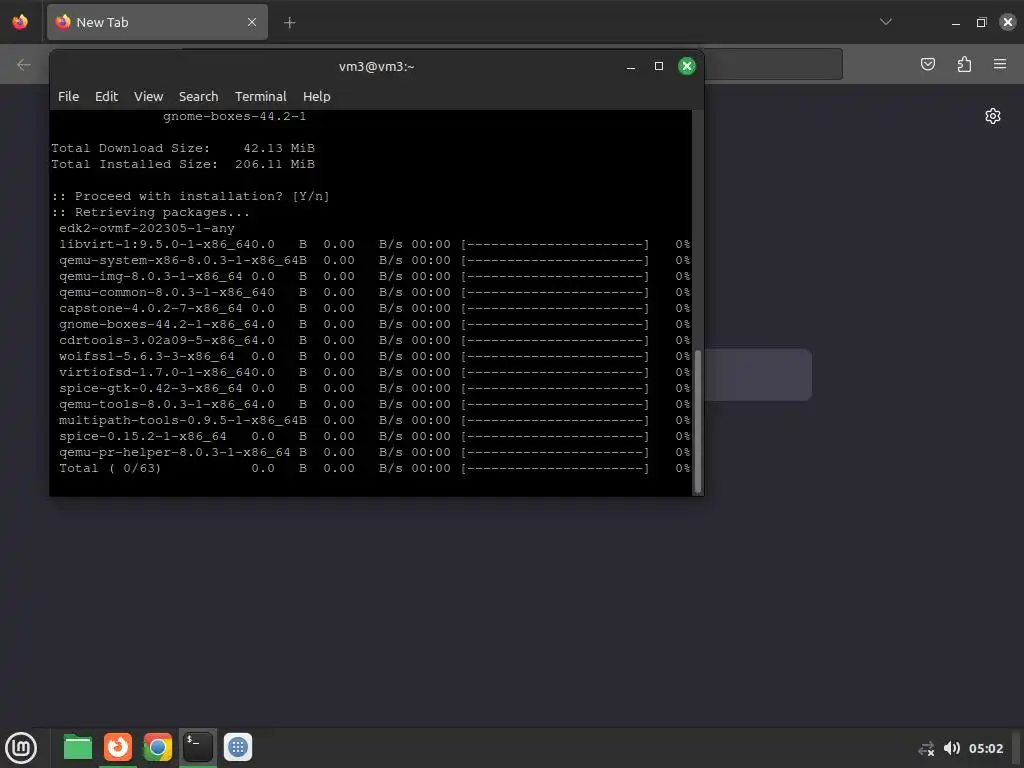Close the New Tab tab
Image resolution: width=1024 pixels, height=768 pixels.
tap(252, 22)
